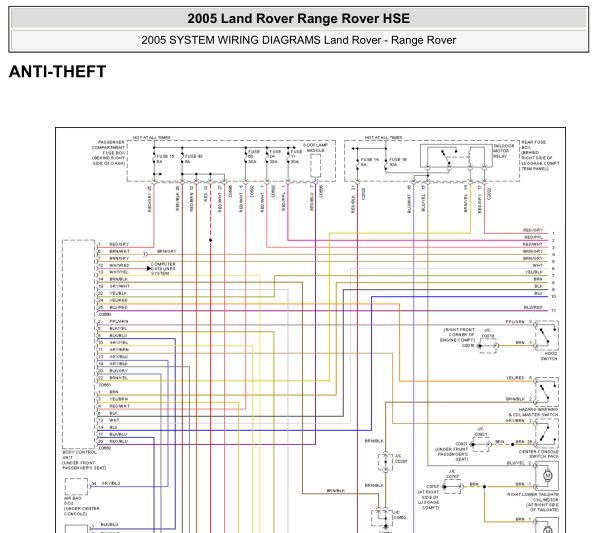The image size is (603, 533).
Task: Select the FUSE 15 5A label
Action: (165, 159)
